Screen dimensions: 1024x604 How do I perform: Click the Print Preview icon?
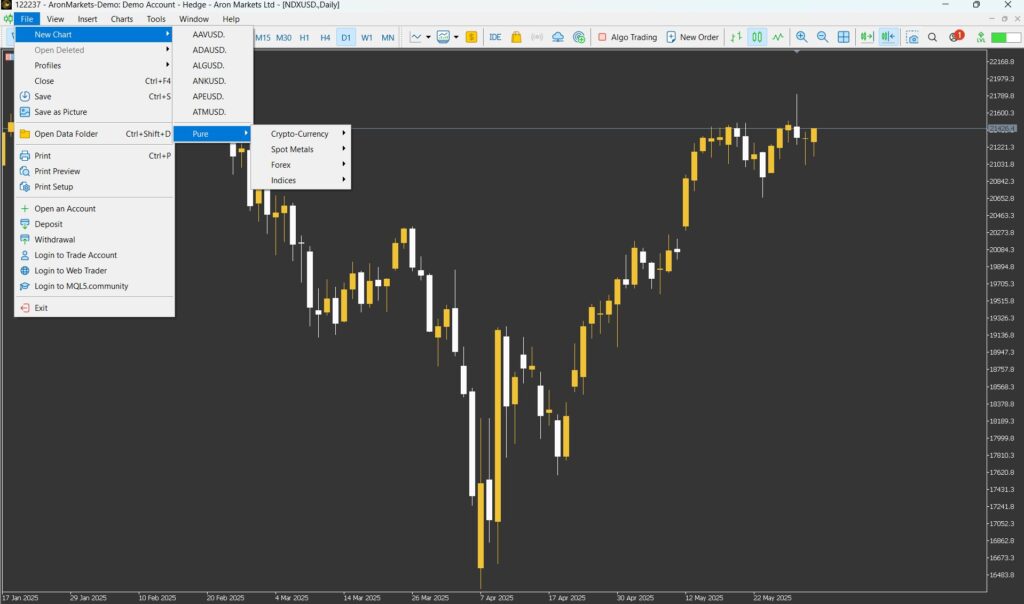[x=25, y=171]
